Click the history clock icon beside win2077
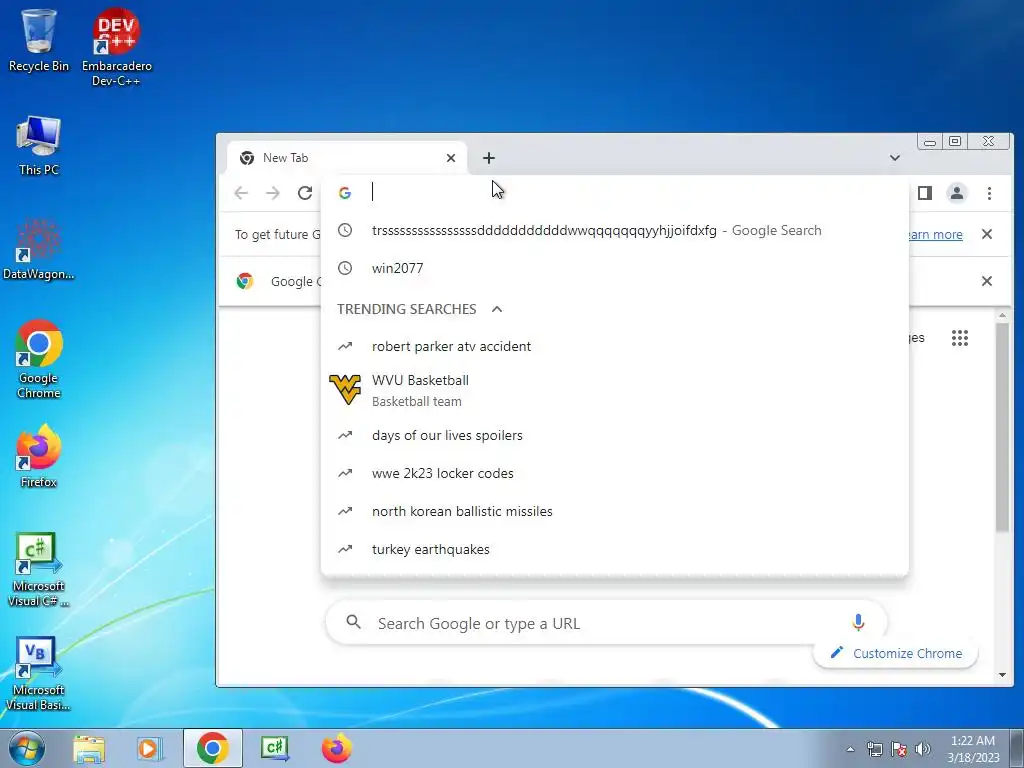1024x768 pixels. point(345,268)
